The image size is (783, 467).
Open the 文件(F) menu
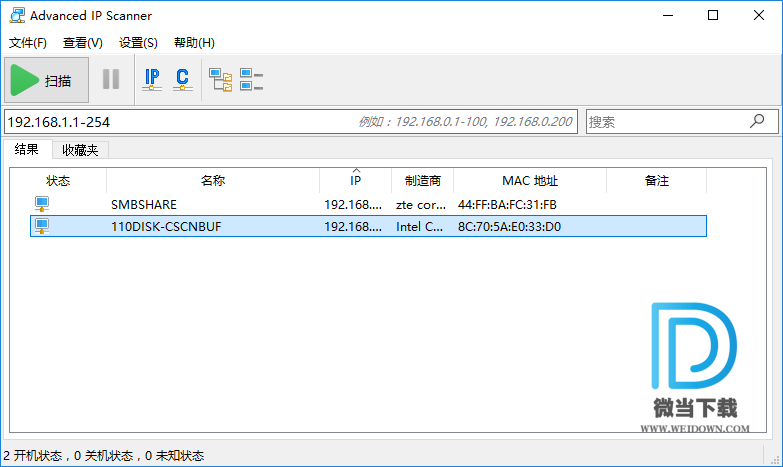pyautogui.click(x=28, y=43)
